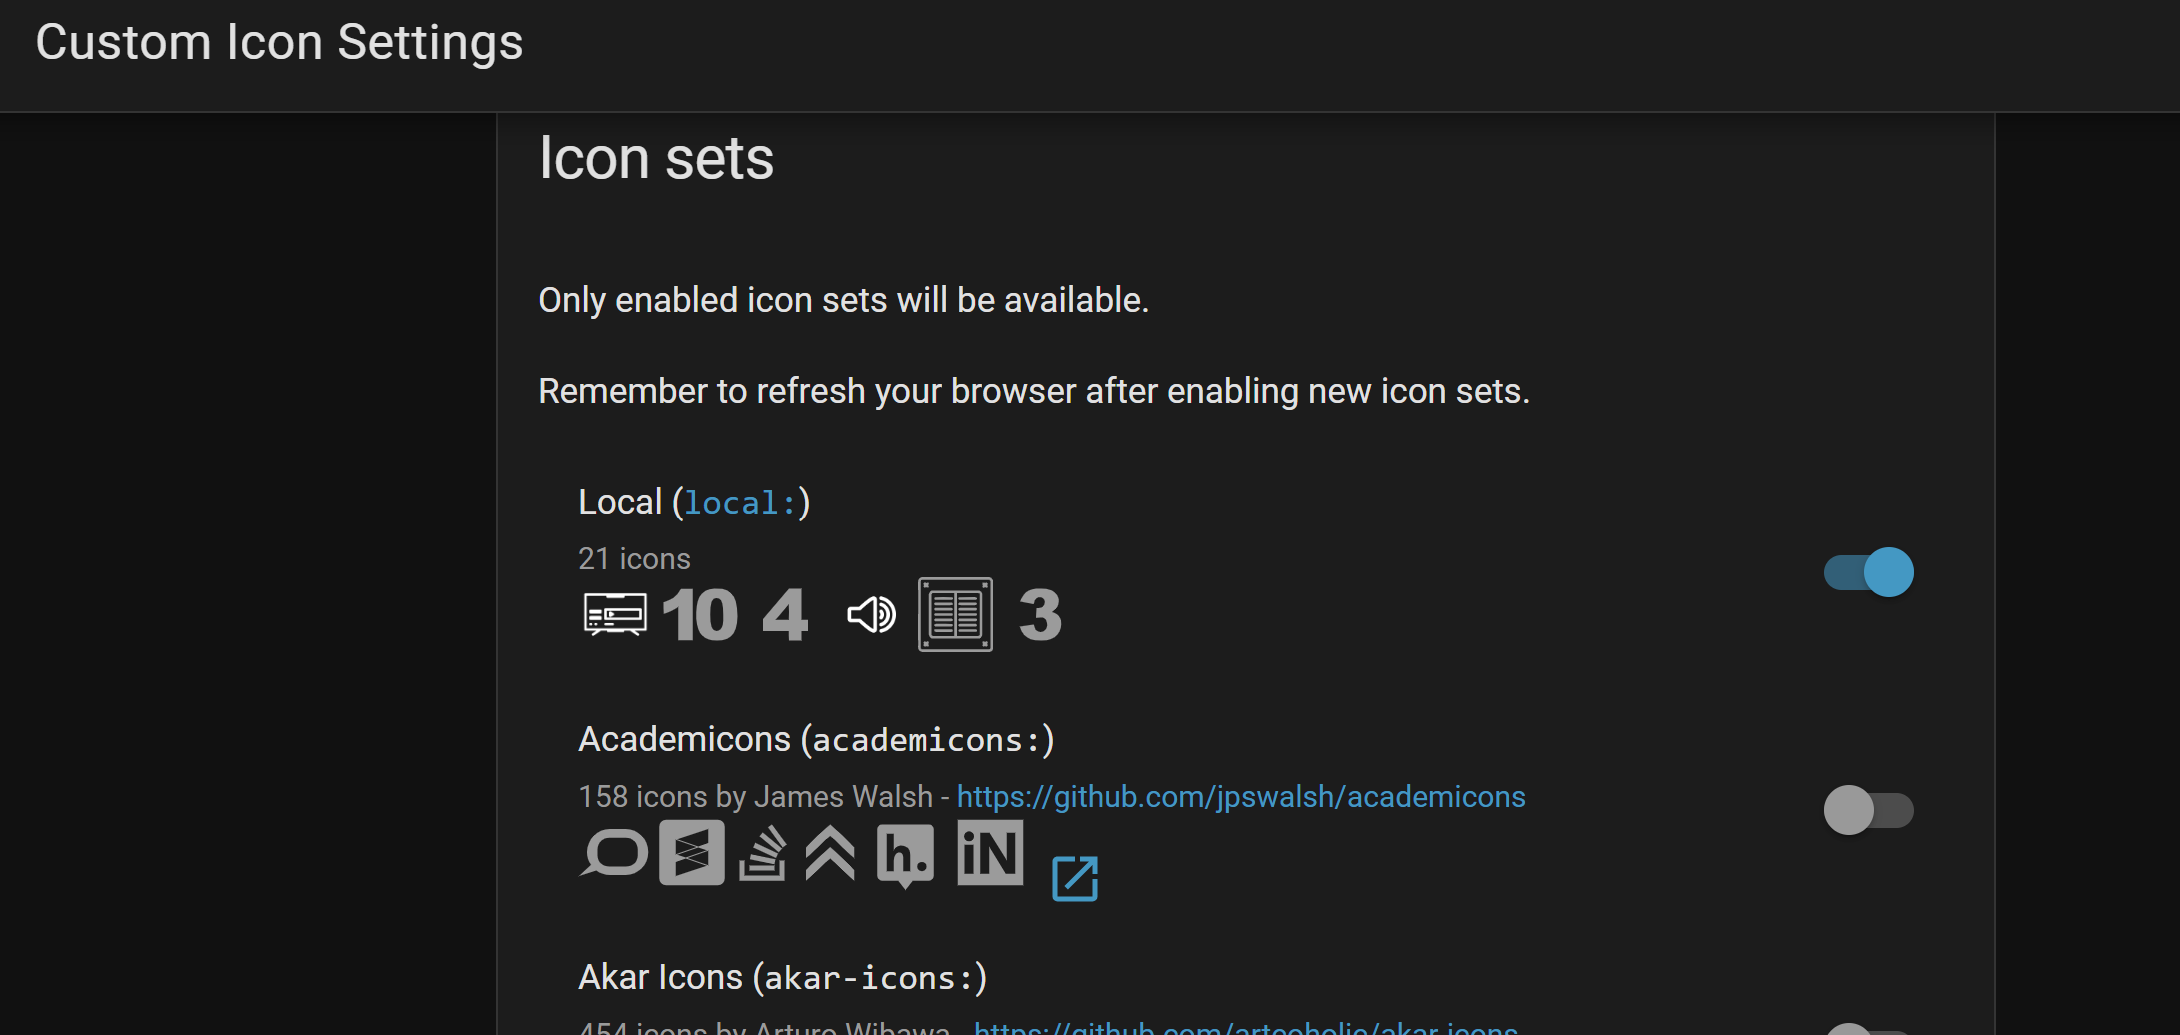
Task: Click the bold number 4 icon
Action: pos(785,615)
